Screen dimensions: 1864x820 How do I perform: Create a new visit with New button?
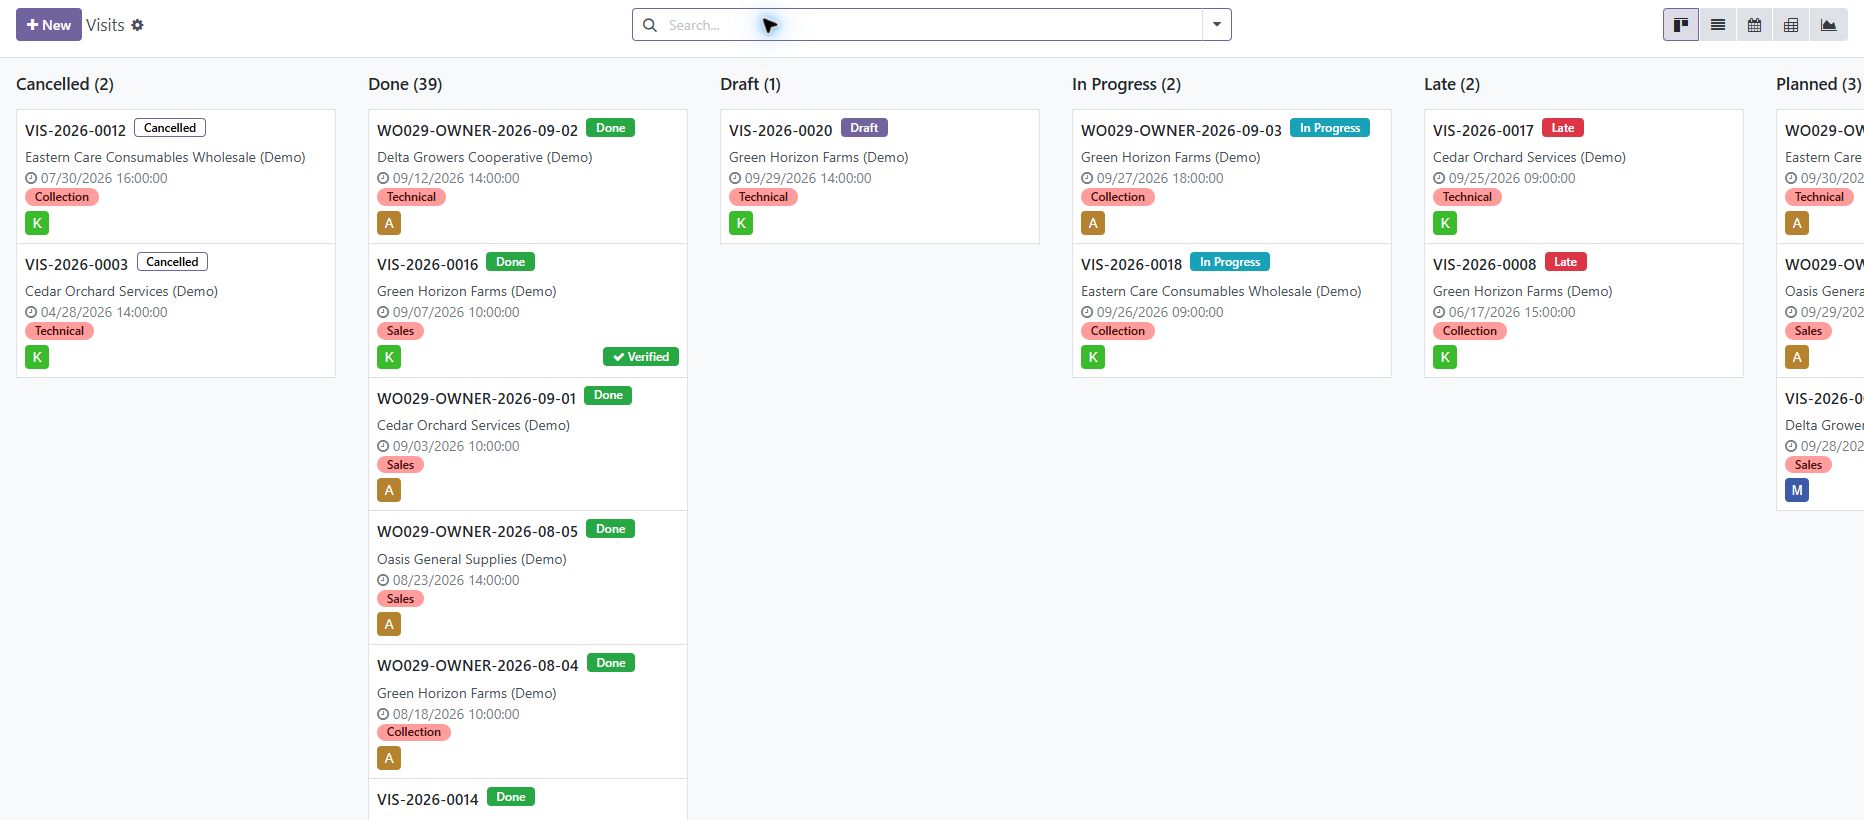coord(49,25)
